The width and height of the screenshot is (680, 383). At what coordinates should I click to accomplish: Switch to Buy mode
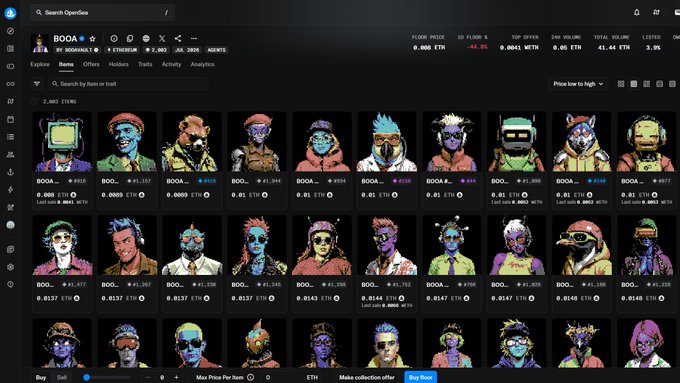[x=41, y=377]
